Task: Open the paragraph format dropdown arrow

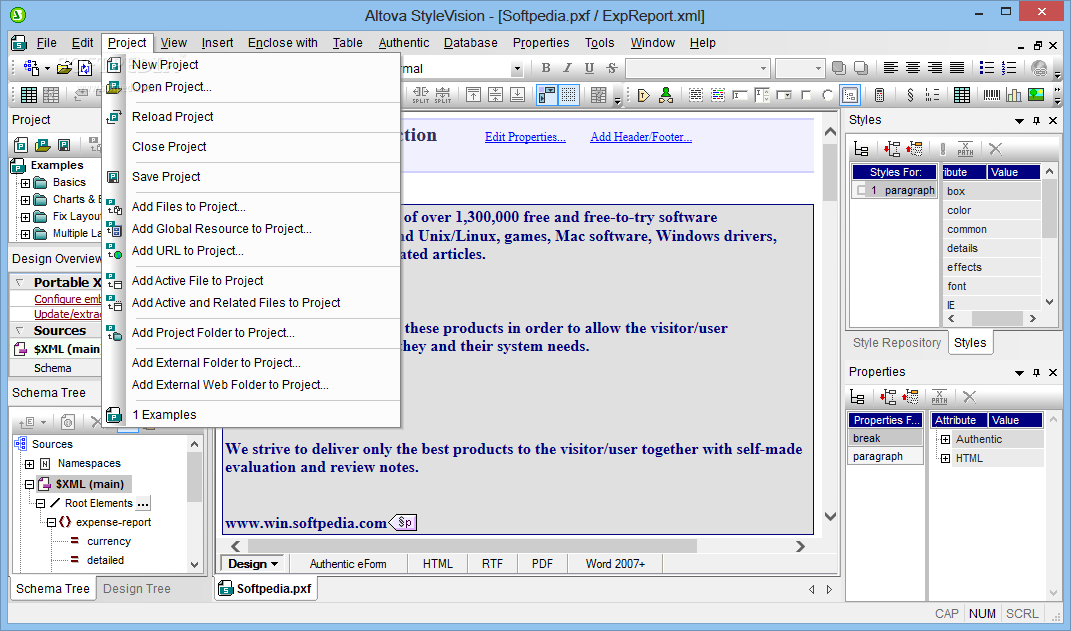Action: click(517, 68)
